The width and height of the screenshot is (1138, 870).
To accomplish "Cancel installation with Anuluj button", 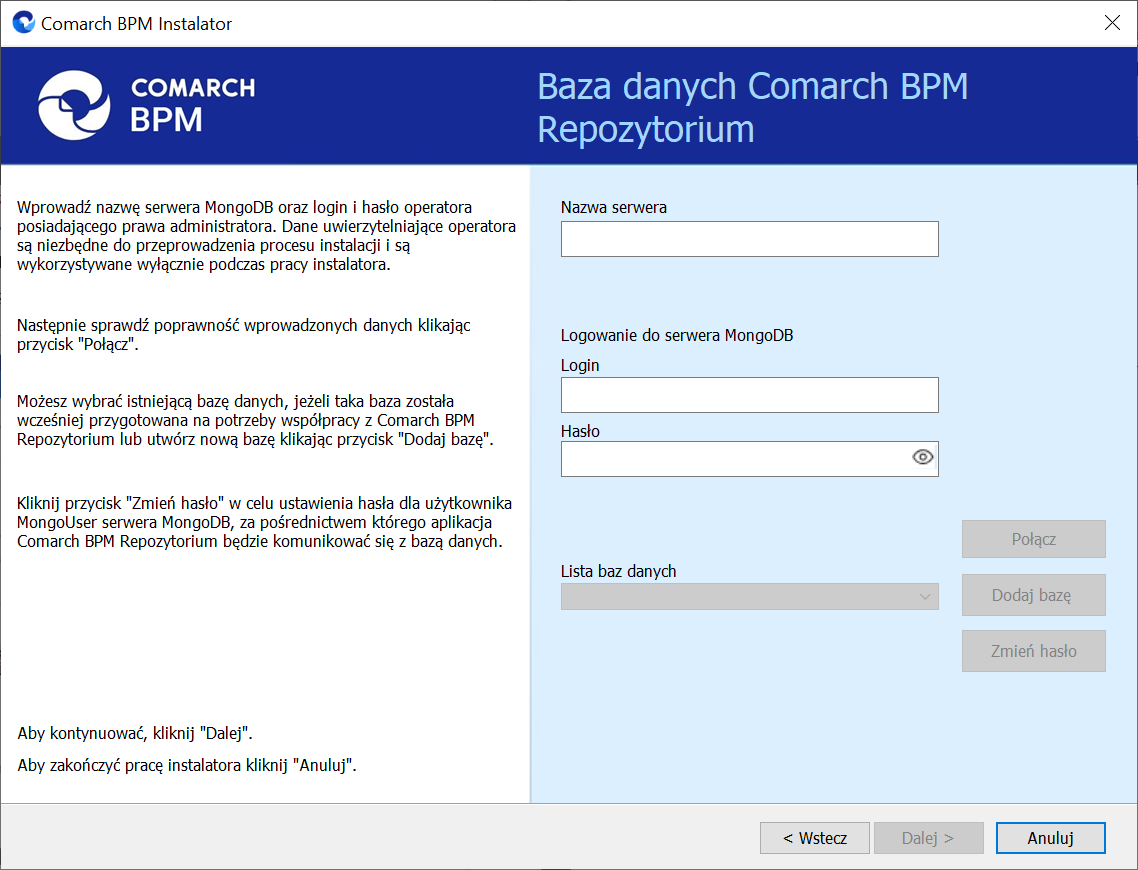I will tap(1050, 838).
